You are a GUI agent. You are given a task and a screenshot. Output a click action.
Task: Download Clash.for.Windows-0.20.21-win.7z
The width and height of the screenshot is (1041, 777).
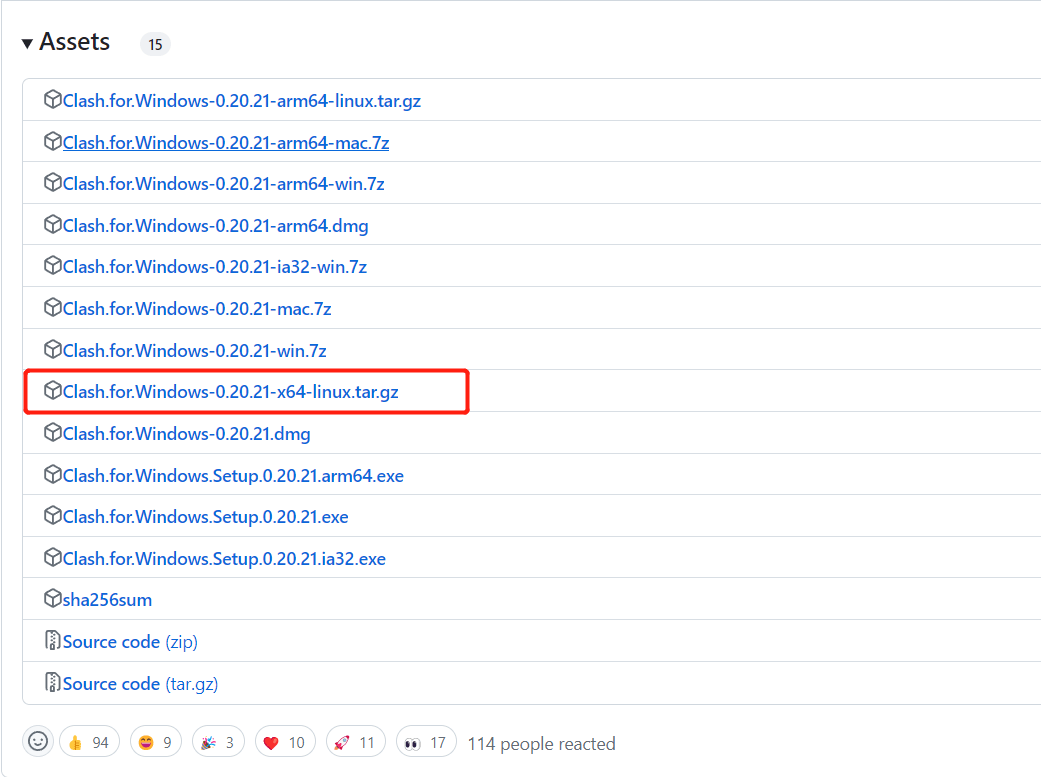[195, 351]
